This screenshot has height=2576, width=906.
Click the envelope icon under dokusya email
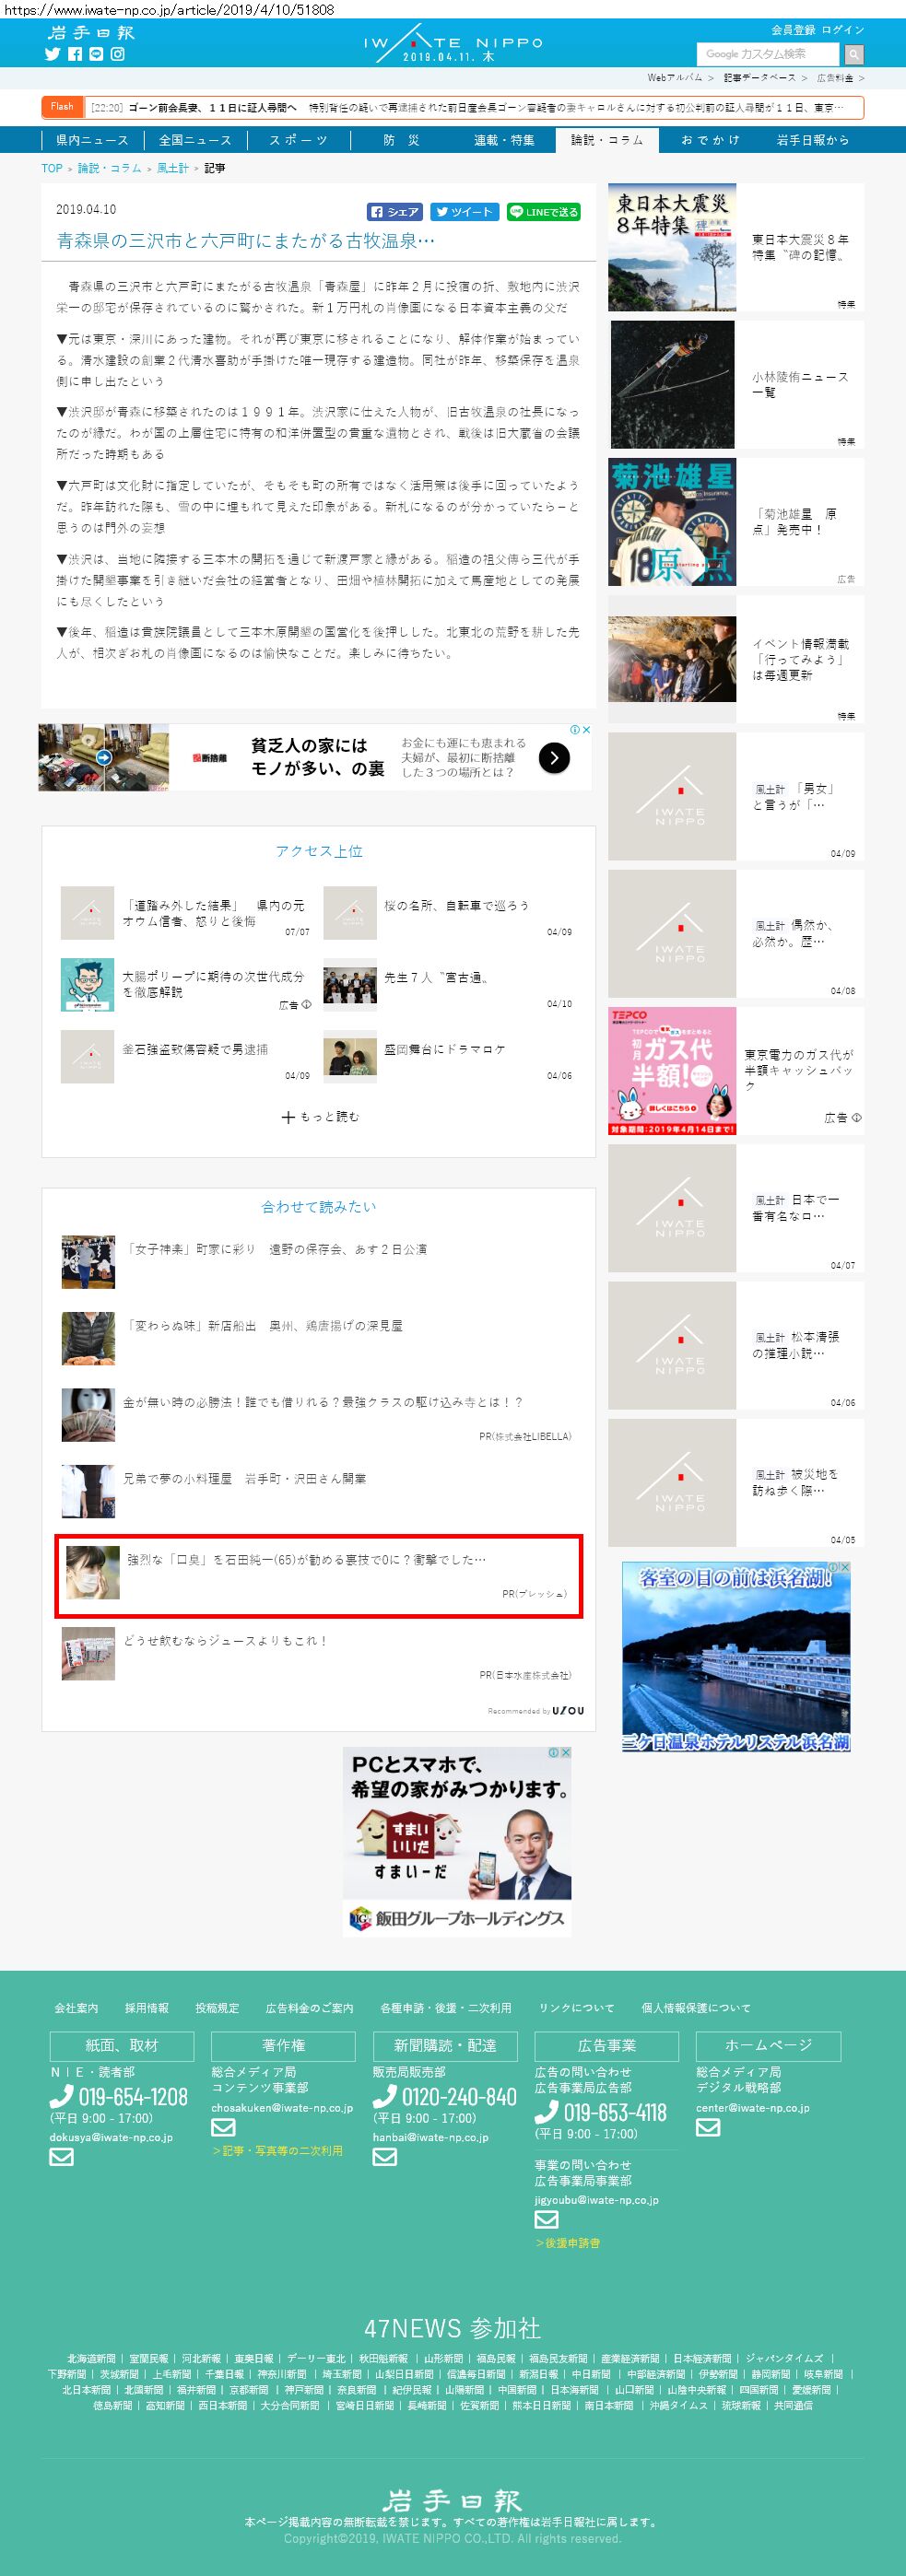62,2157
